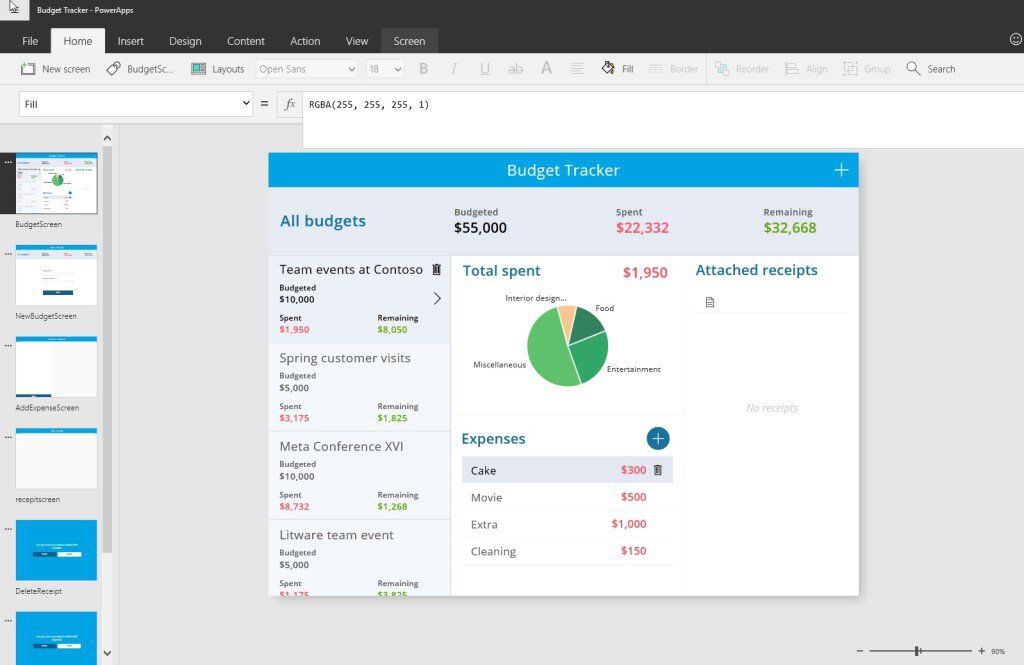The image size is (1024, 665).
Task: Toggle strikethrough formatting
Action: [x=515, y=69]
